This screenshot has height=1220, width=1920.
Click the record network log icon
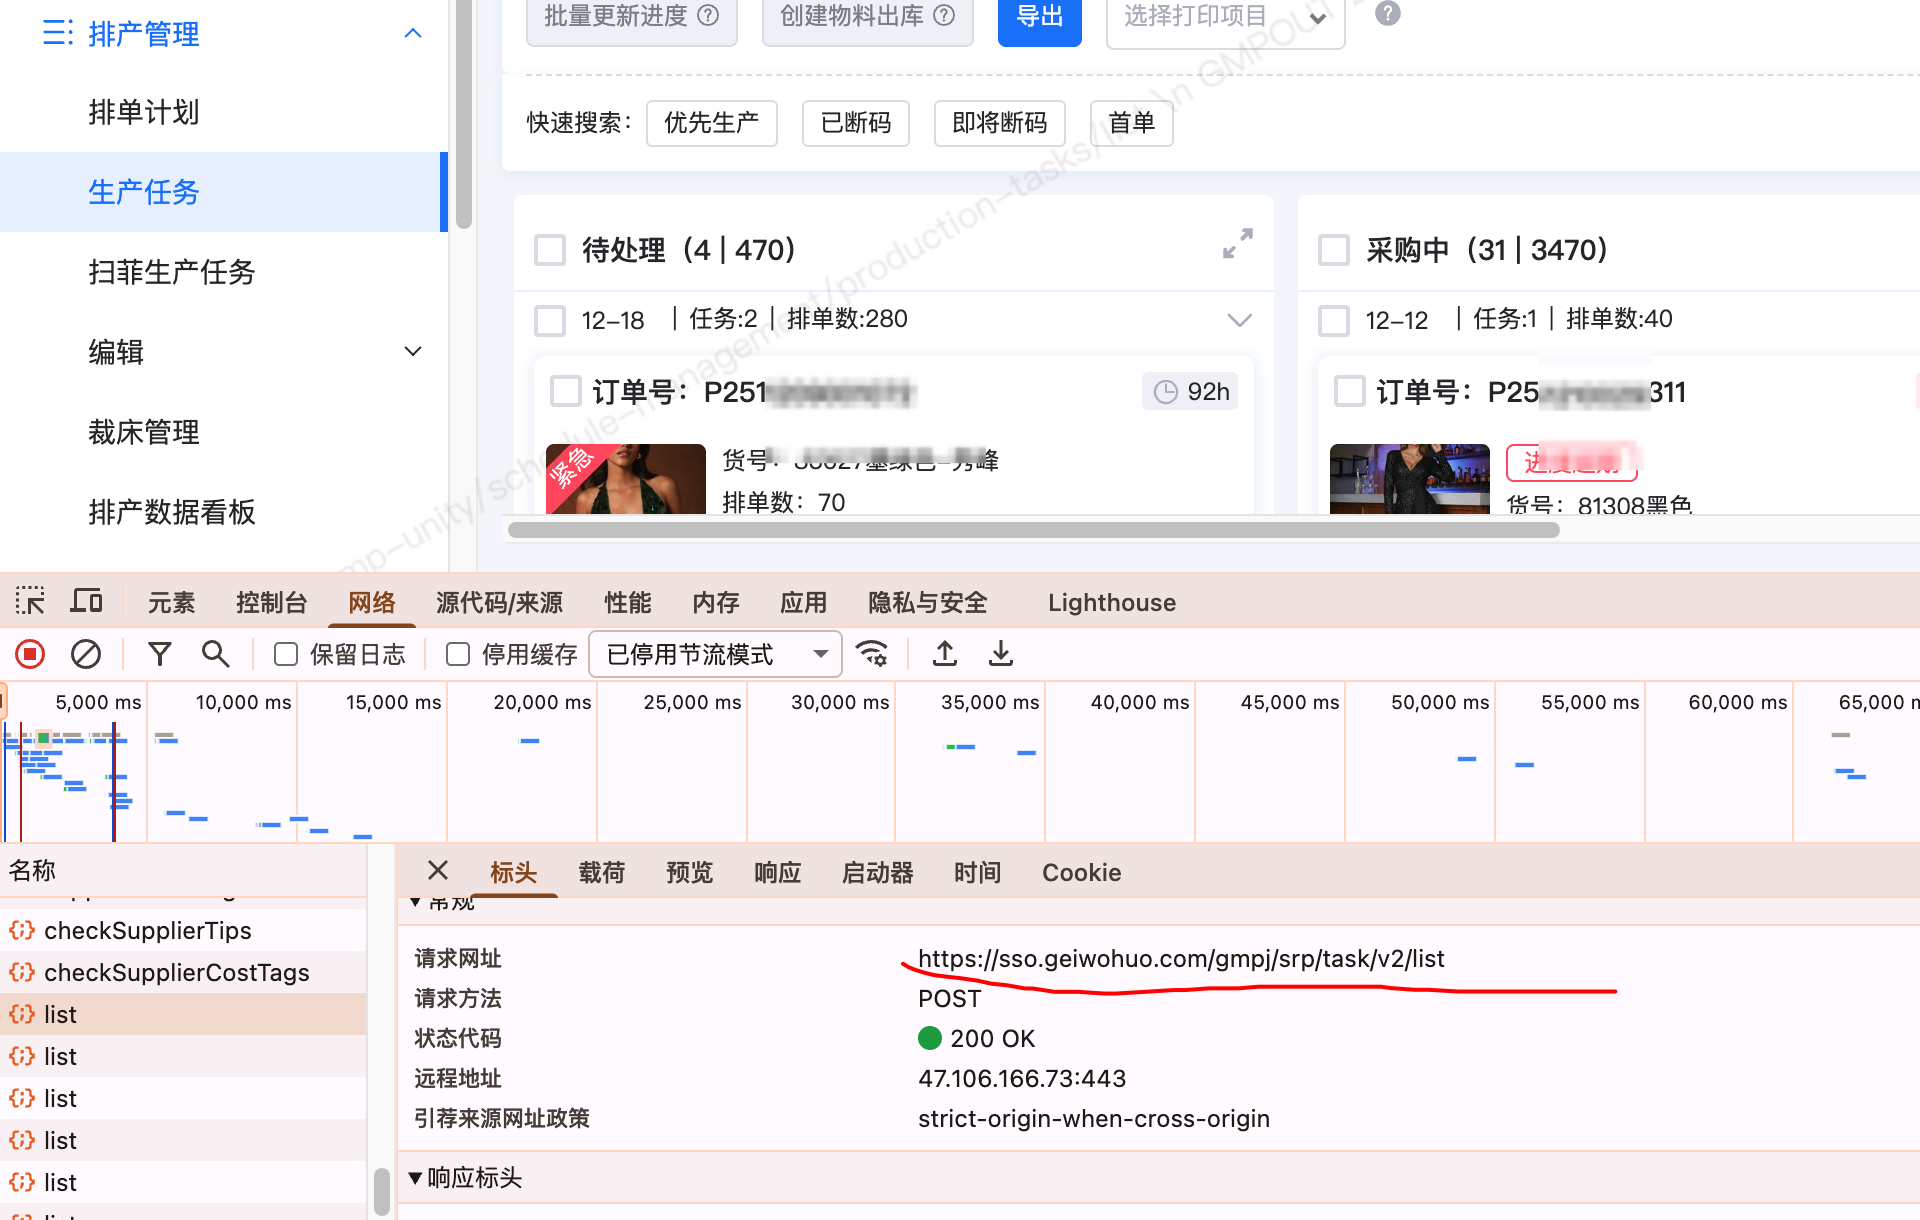click(30, 655)
